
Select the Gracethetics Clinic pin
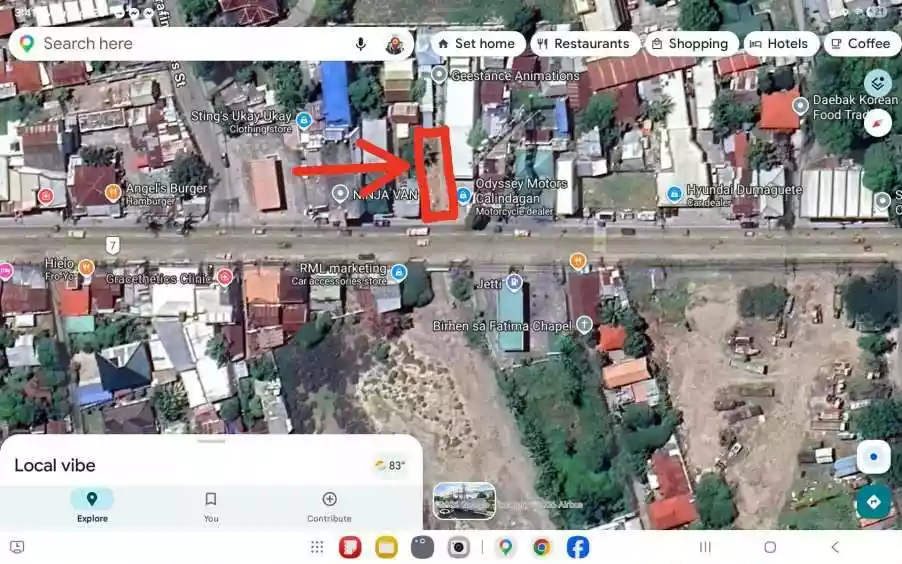coord(224,277)
